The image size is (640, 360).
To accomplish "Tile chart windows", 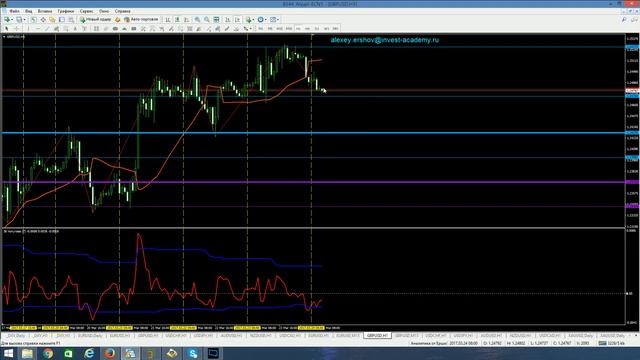I will point(216,20).
